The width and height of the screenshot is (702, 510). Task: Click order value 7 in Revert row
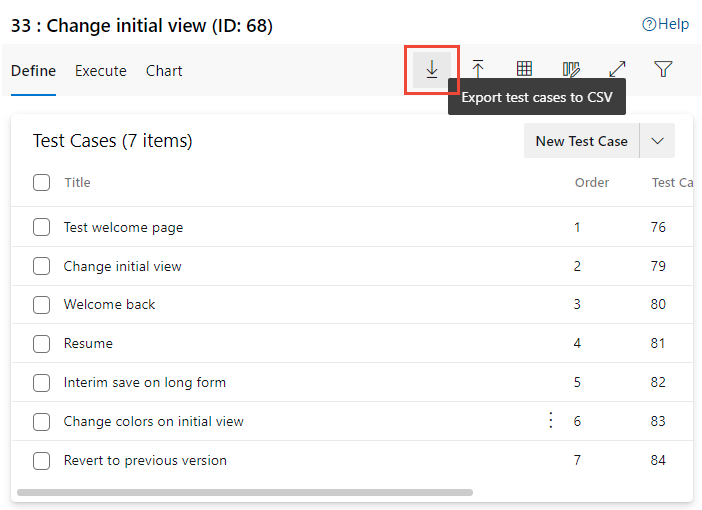[x=577, y=460]
